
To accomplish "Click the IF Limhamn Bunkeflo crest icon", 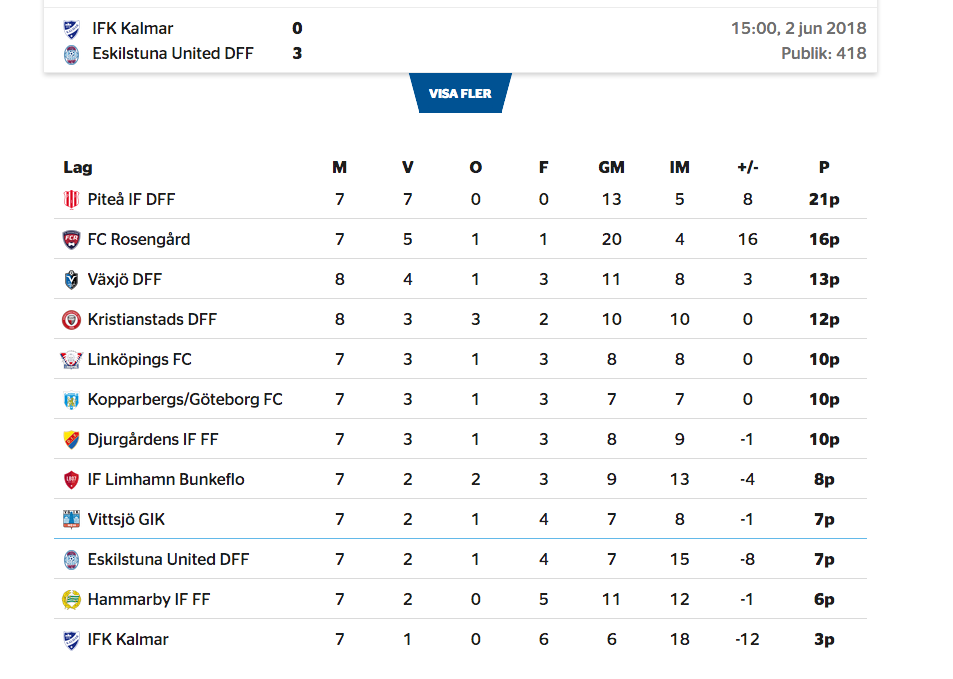I will [71, 480].
